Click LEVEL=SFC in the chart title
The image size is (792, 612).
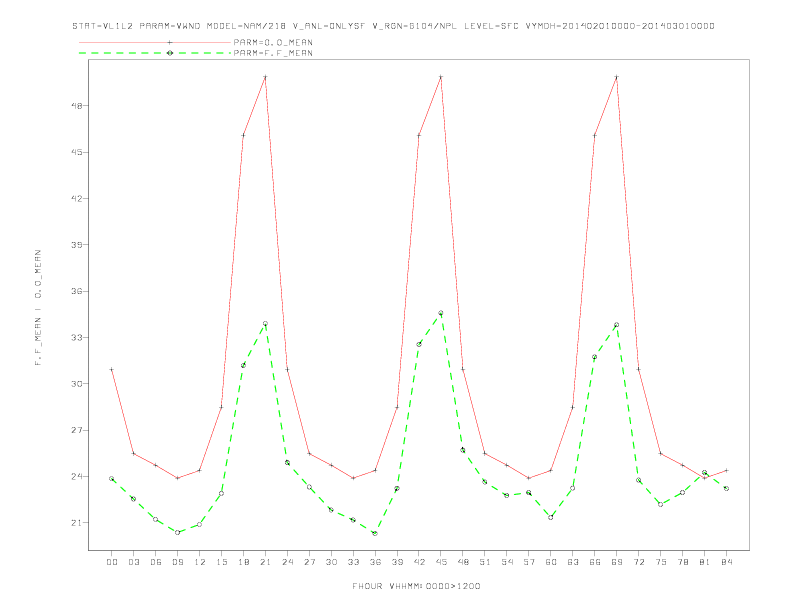[x=491, y=26]
